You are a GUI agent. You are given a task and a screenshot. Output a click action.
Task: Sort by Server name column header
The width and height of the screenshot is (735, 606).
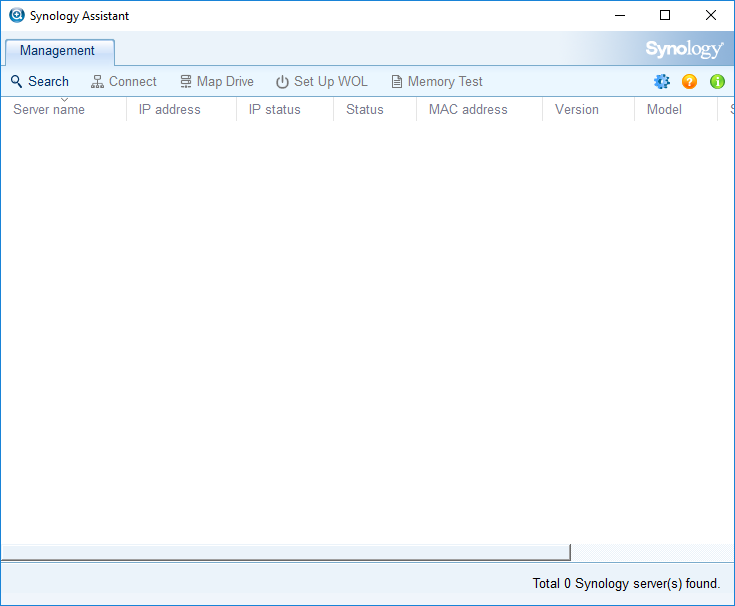(64, 109)
